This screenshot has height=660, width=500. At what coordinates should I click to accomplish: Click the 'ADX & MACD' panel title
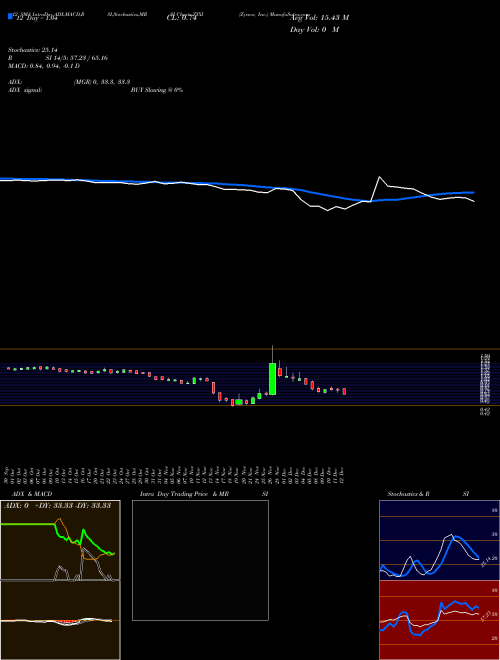click(32, 494)
